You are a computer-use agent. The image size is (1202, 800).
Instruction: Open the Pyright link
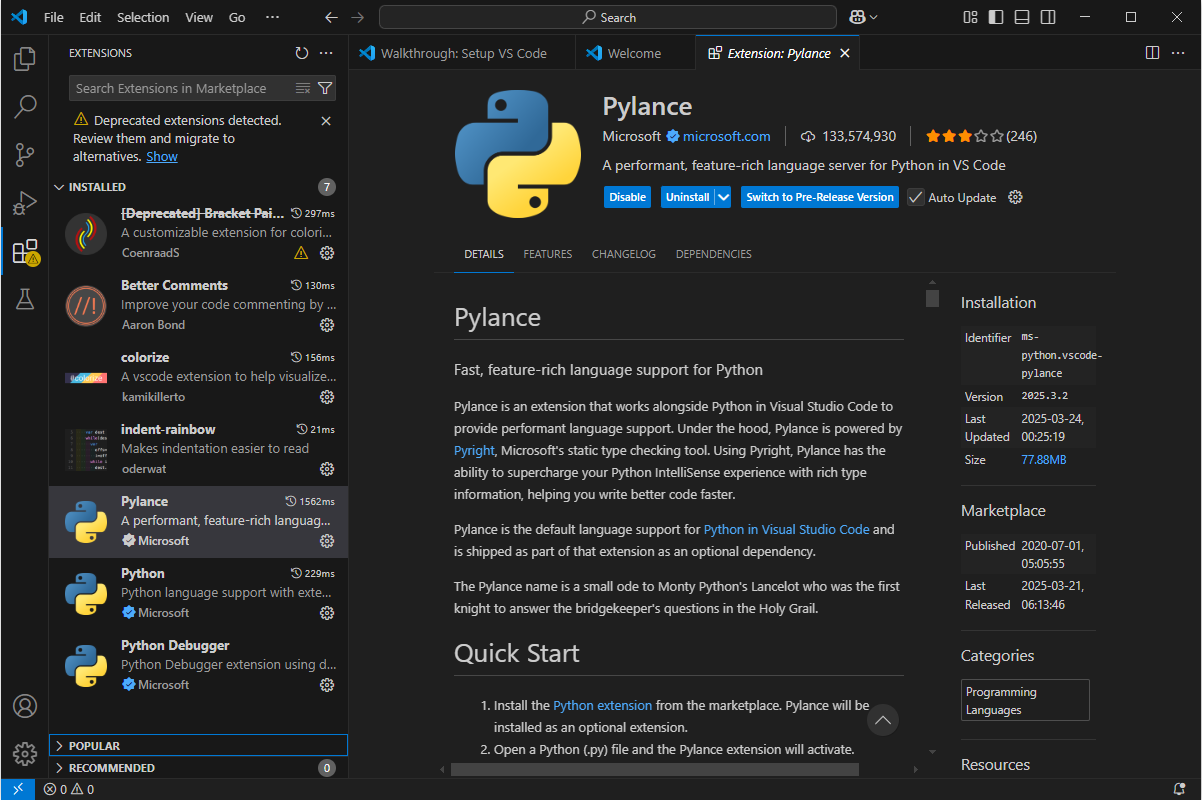pyautogui.click(x=476, y=451)
